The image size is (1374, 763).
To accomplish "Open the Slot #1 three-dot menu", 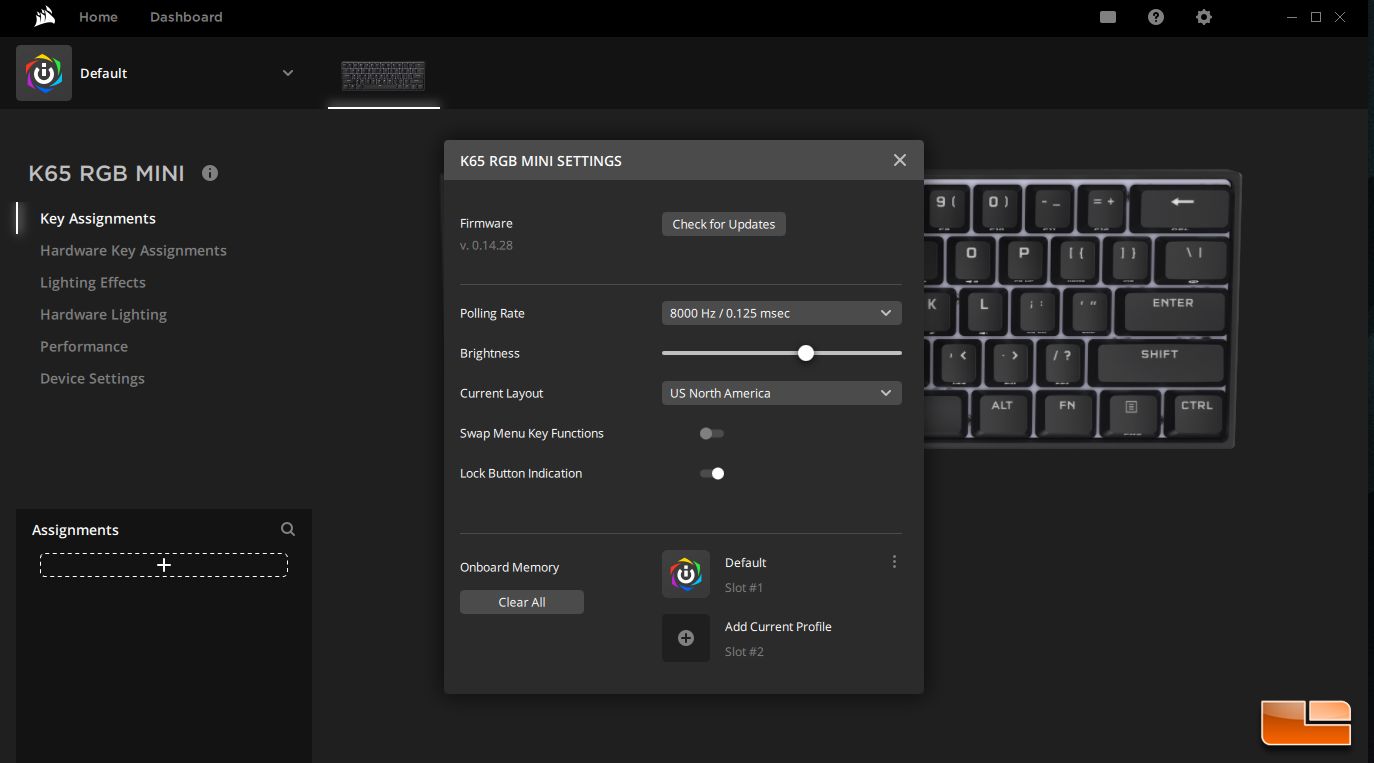I will click(894, 562).
